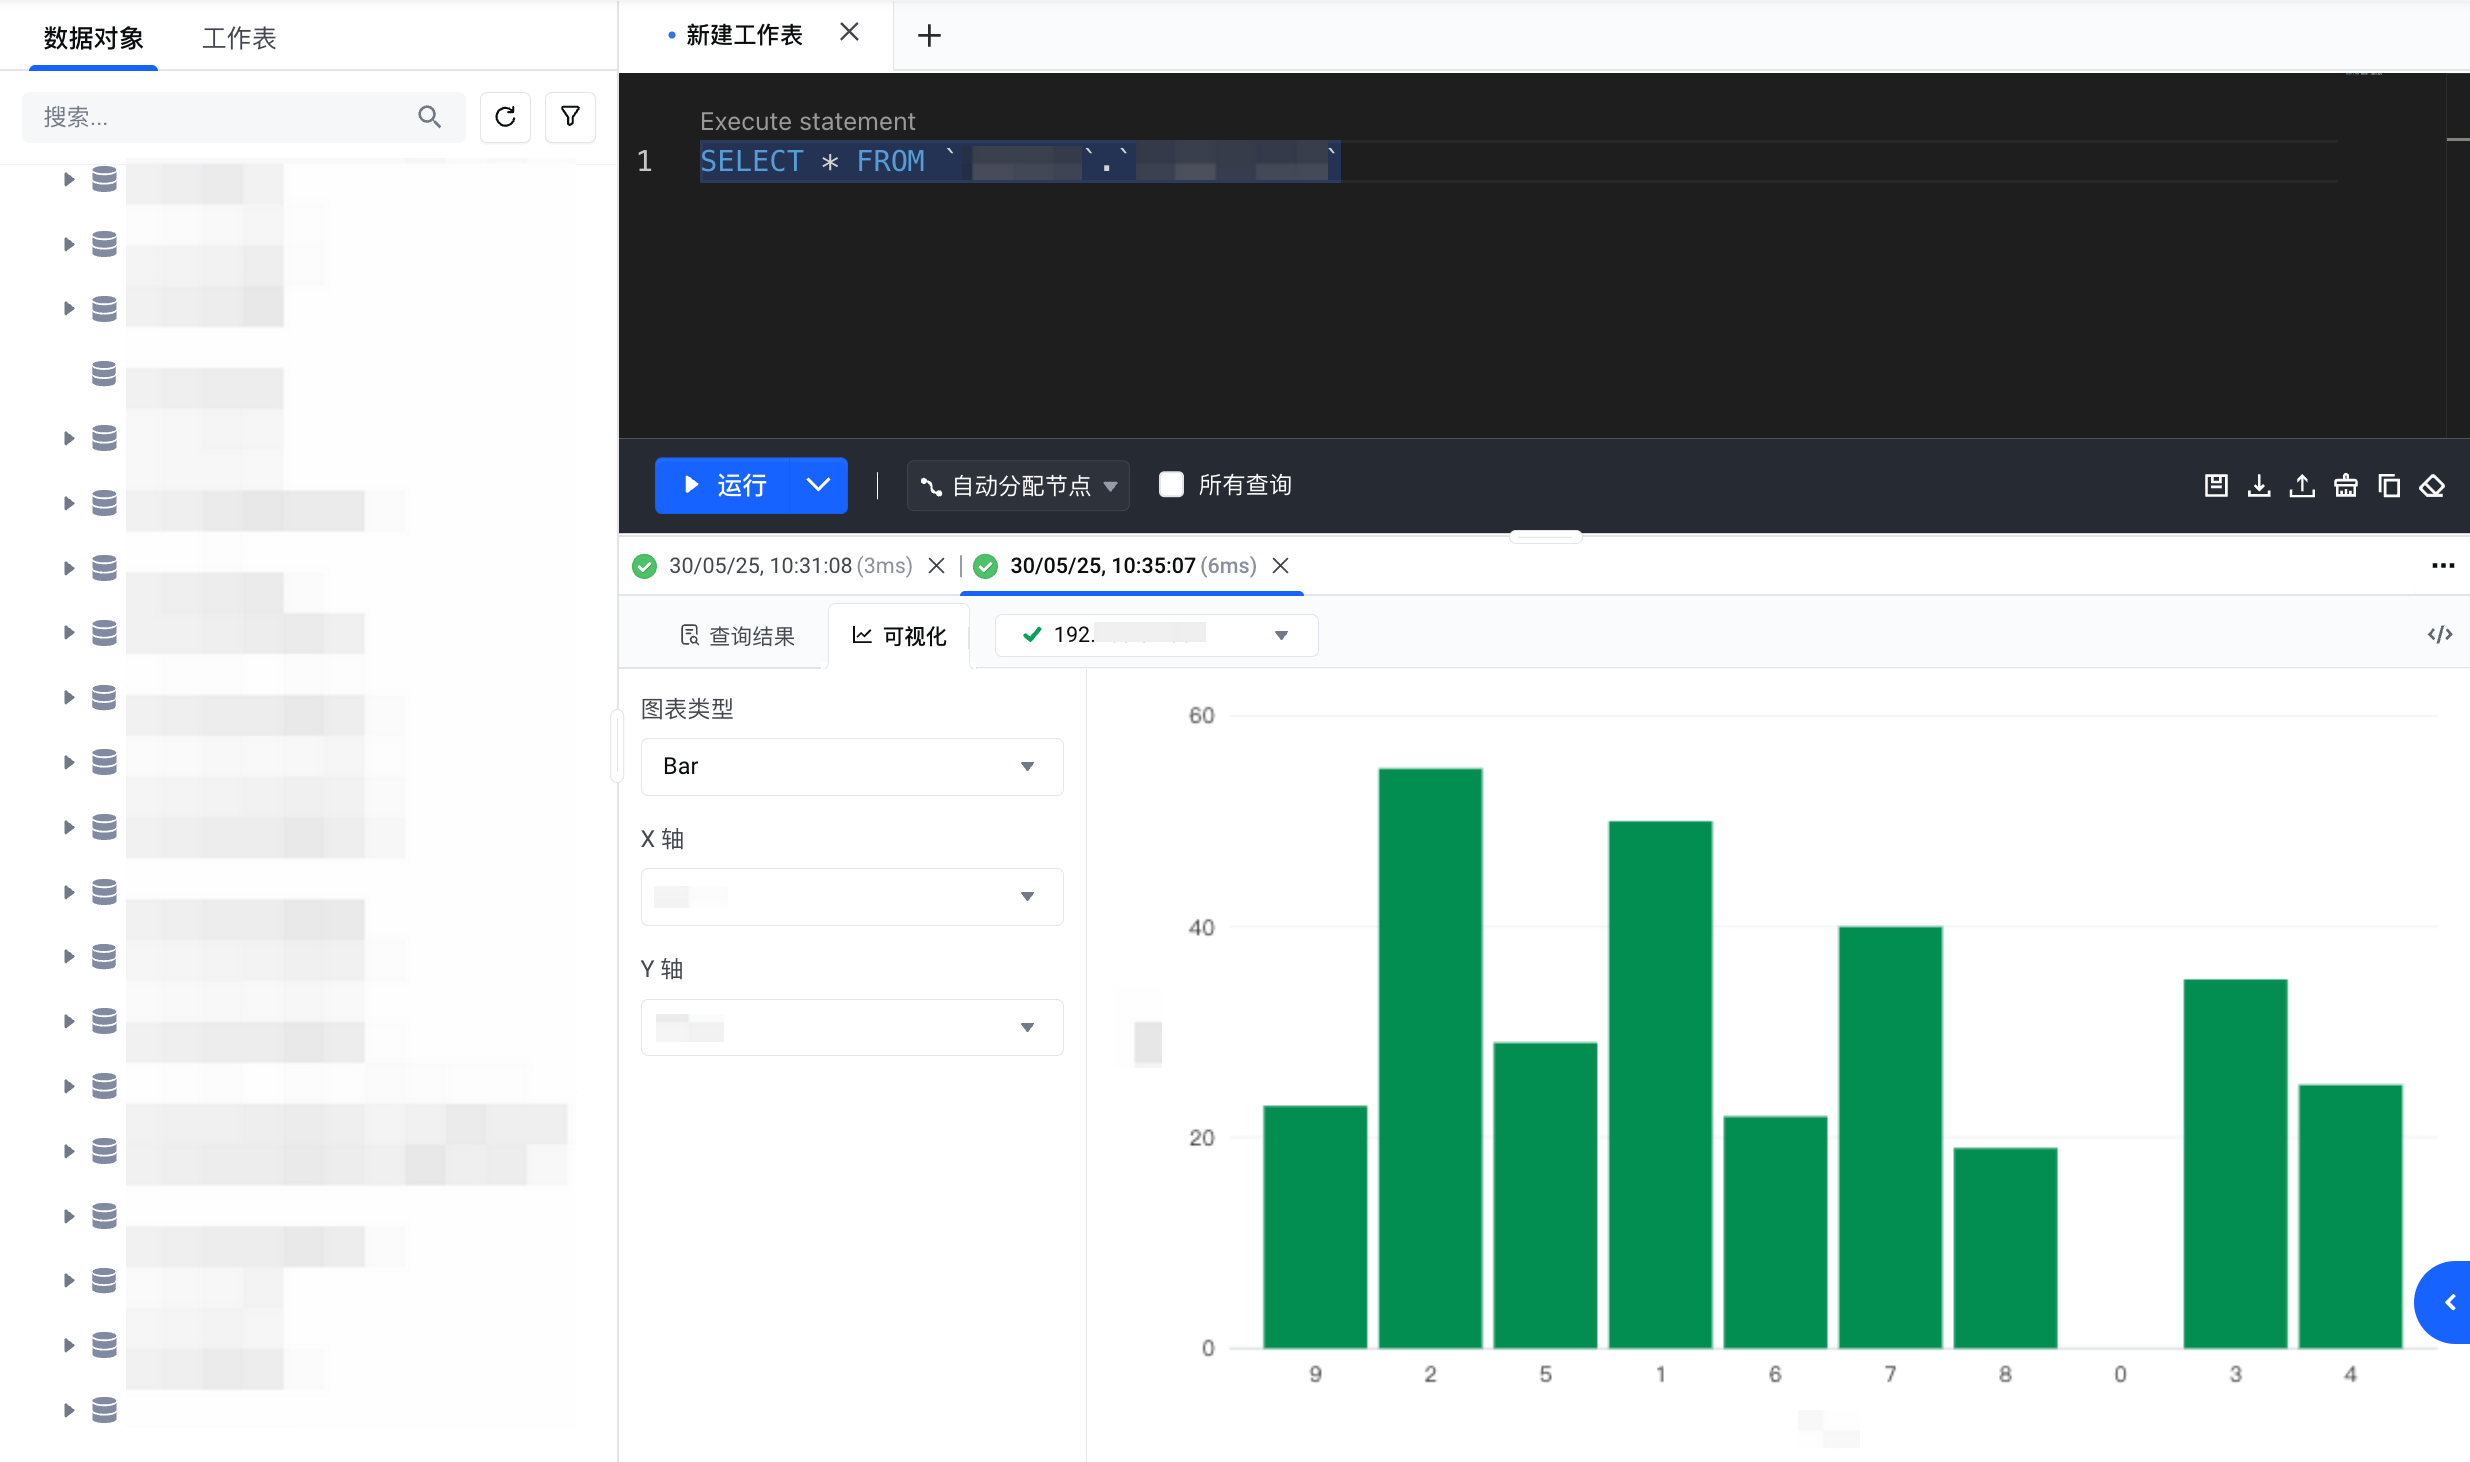The image size is (2470, 1462).
Task: Click the copy (stacked pages) icon in the editor toolbar
Action: (2389, 486)
